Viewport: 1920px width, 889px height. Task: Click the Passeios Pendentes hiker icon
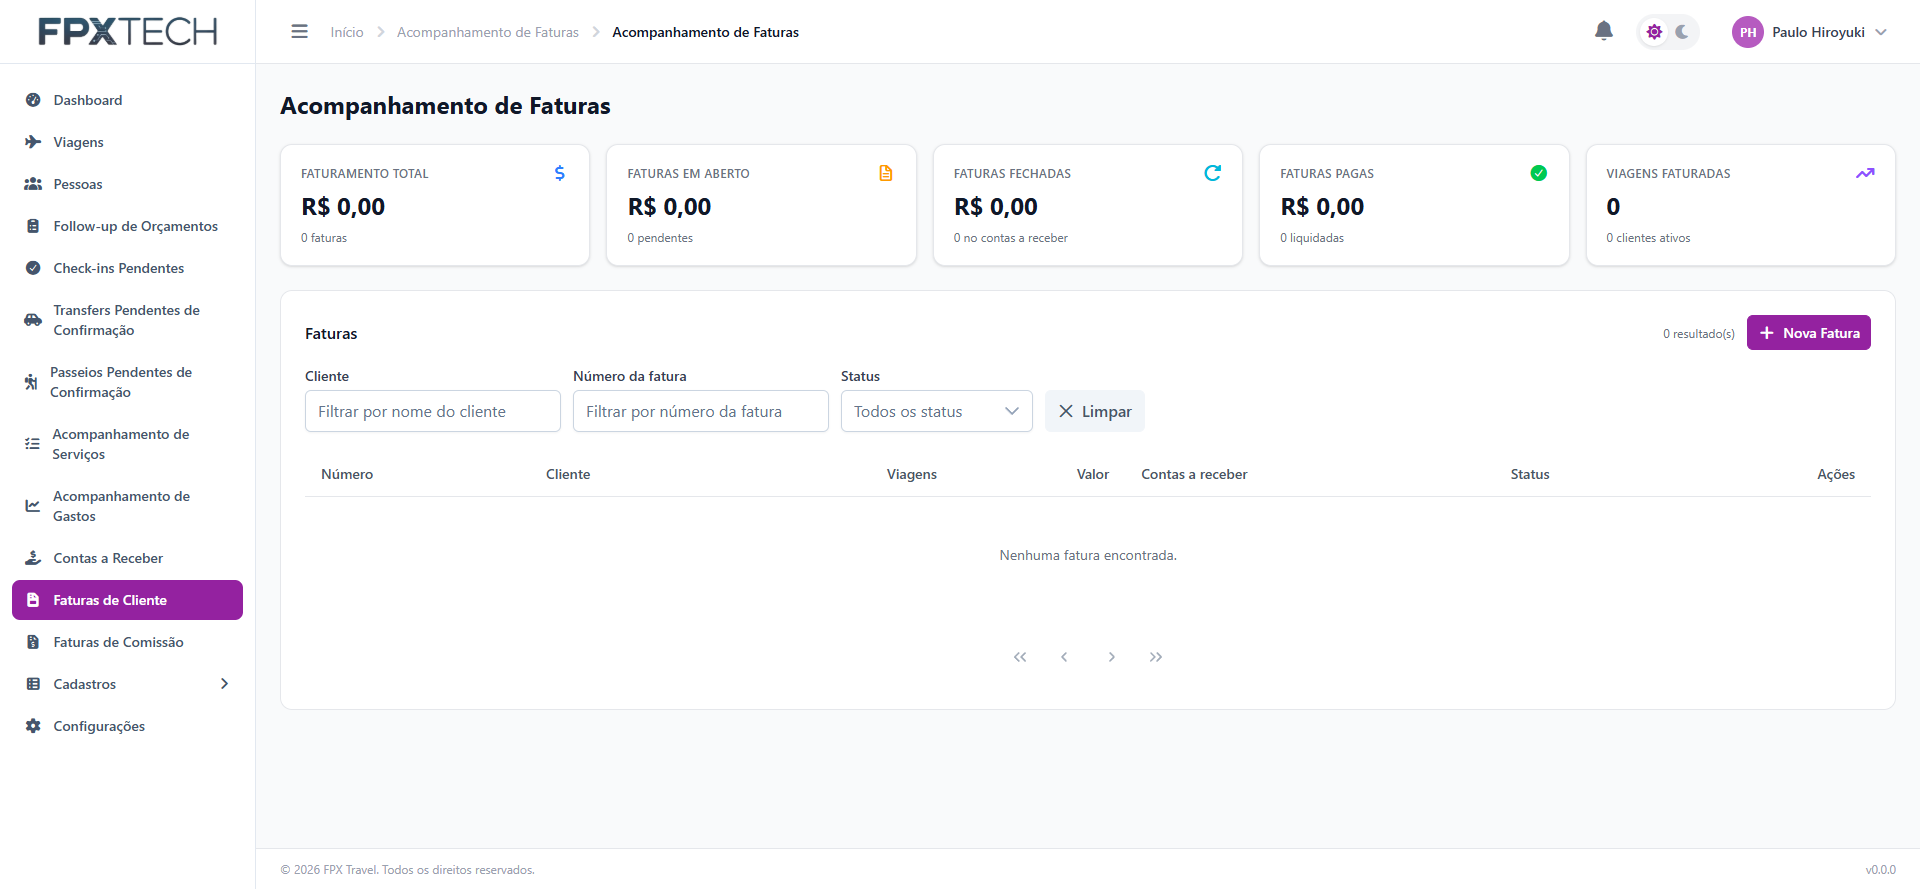[x=31, y=382]
